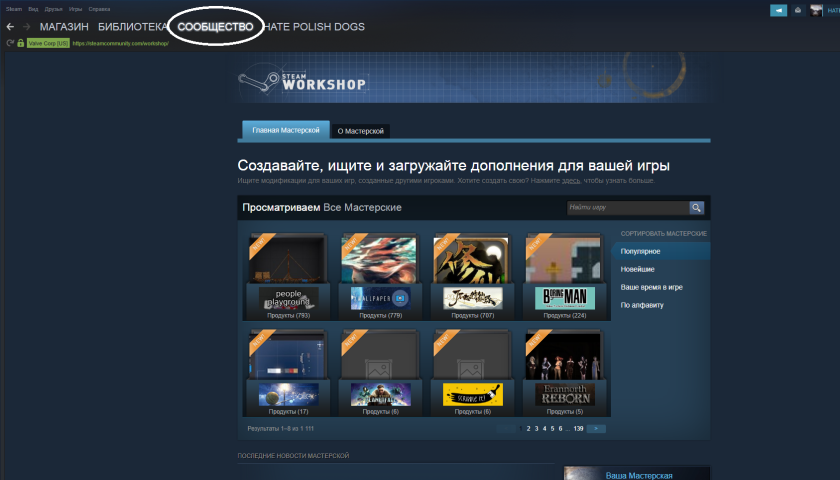Go to results page 3
Image resolution: width=840 pixels, height=480 pixels.
tap(536, 429)
